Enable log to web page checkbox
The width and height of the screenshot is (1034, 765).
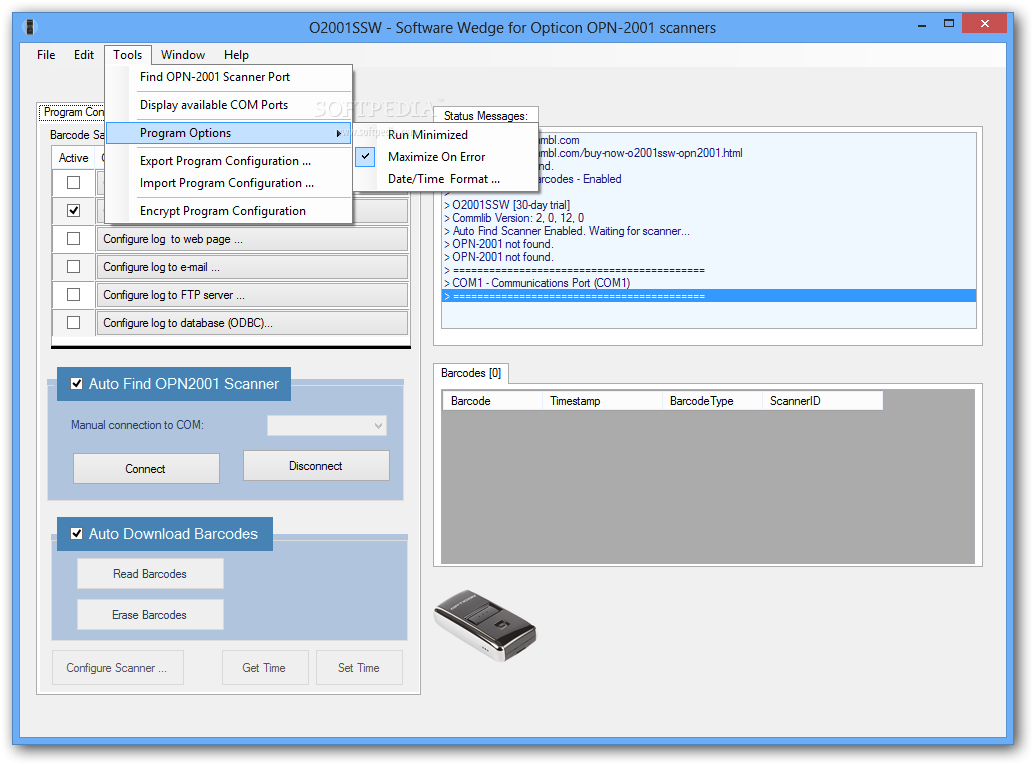tap(73, 239)
